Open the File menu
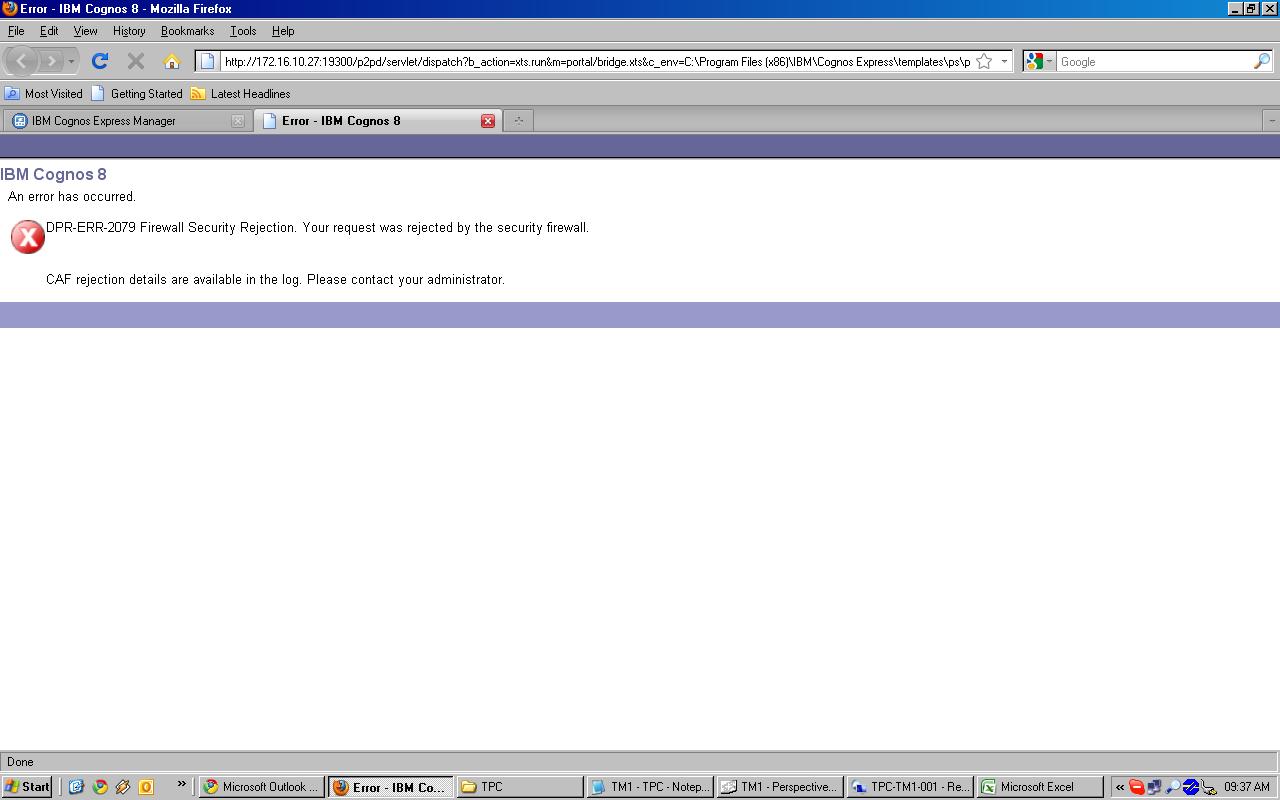The height and width of the screenshot is (800, 1280). (x=16, y=31)
